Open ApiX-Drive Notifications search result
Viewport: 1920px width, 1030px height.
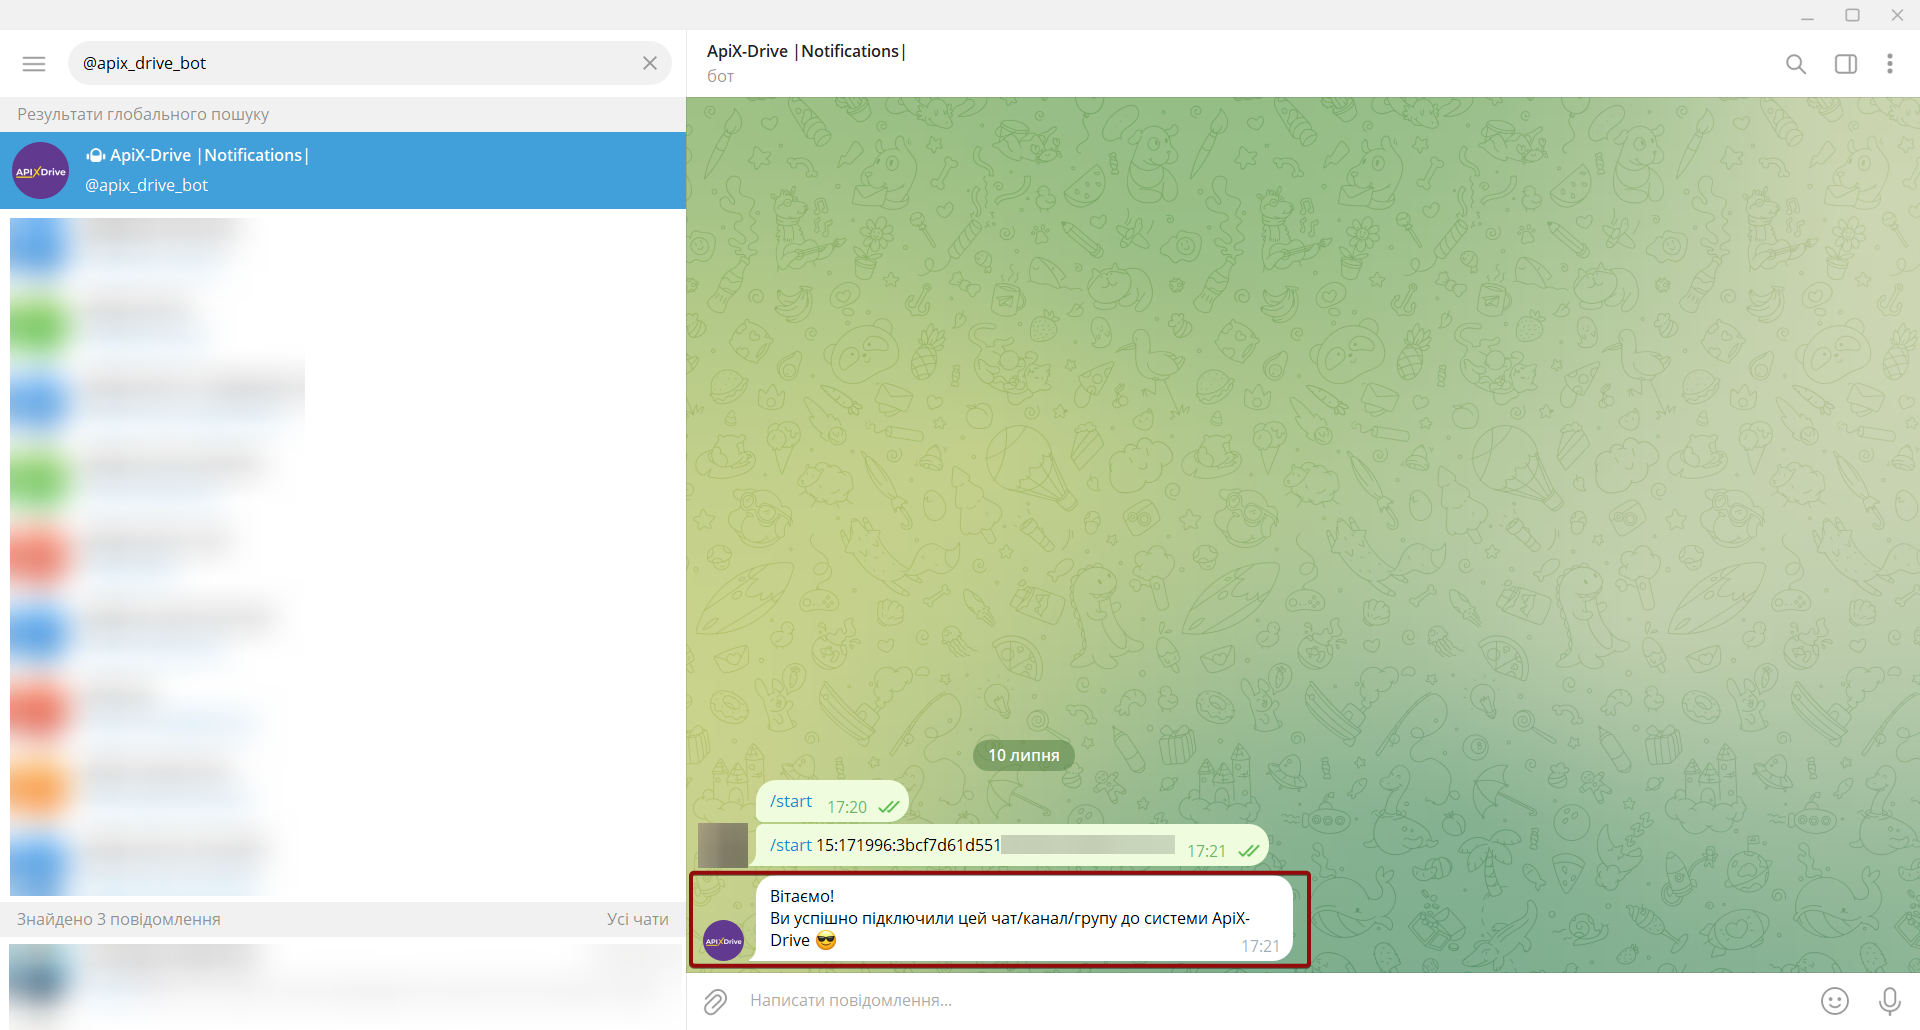(x=343, y=170)
